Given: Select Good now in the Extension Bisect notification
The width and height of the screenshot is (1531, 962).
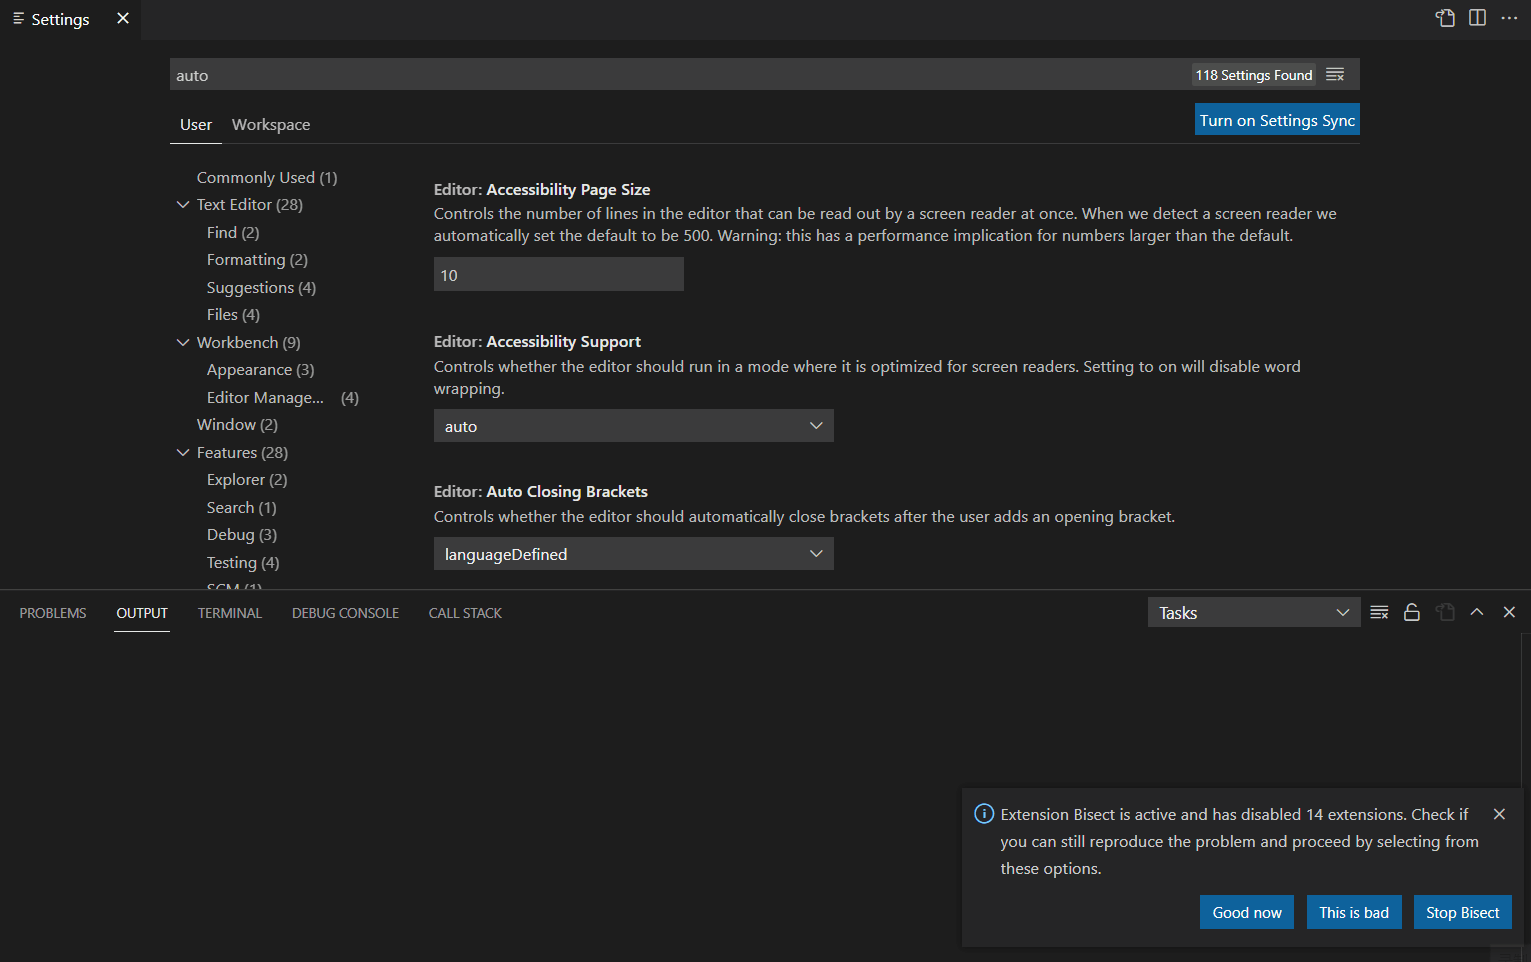Looking at the screenshot, I should (1246, 912).
